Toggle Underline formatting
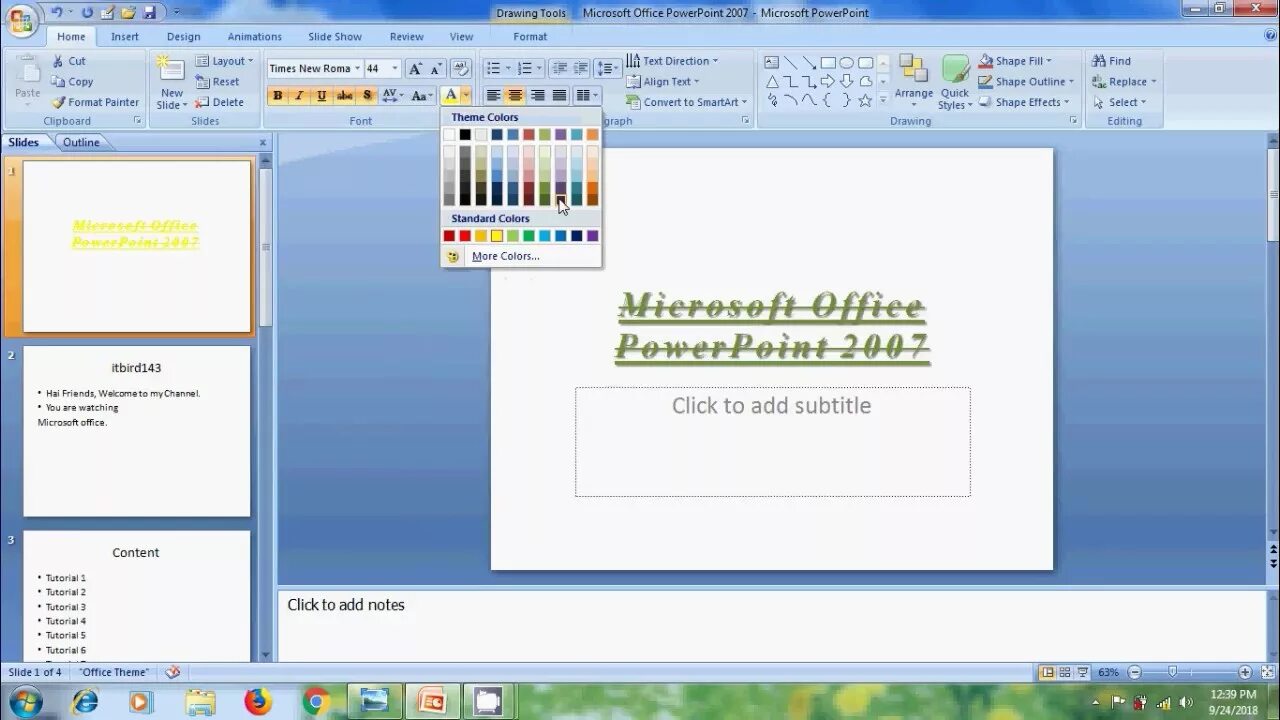The height and width of the screenshot is (720, 1280). coord(321,96)
